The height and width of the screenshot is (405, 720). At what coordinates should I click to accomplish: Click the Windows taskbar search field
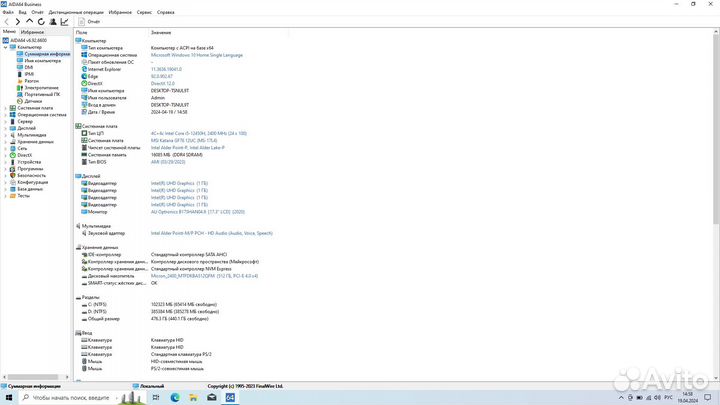(70, 397)
